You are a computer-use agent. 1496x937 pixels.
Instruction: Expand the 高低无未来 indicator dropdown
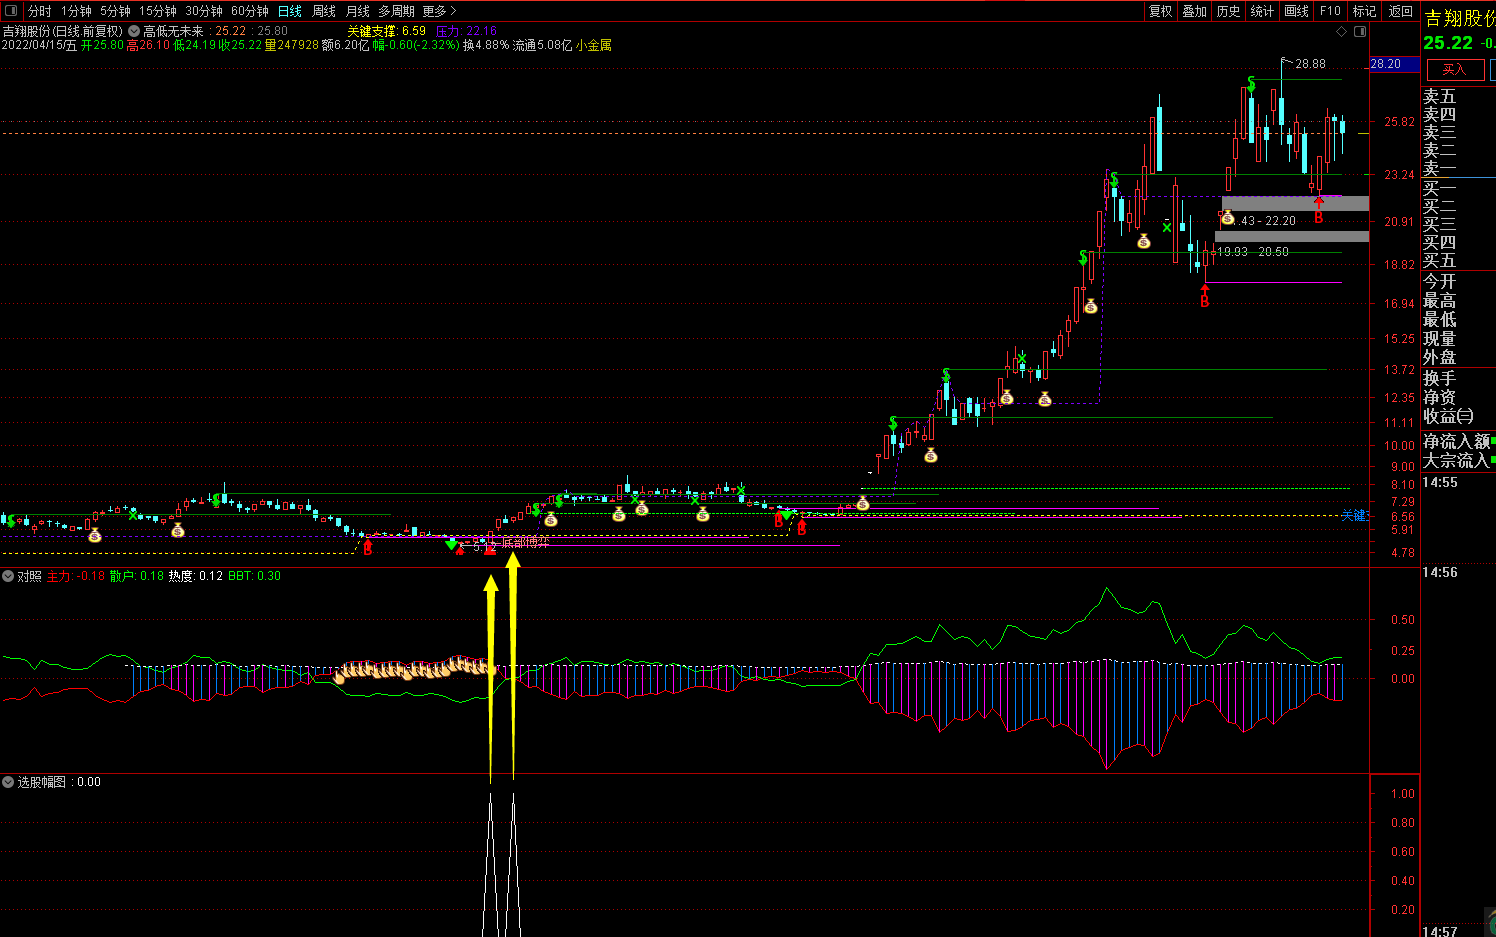[x=134, y=31]
